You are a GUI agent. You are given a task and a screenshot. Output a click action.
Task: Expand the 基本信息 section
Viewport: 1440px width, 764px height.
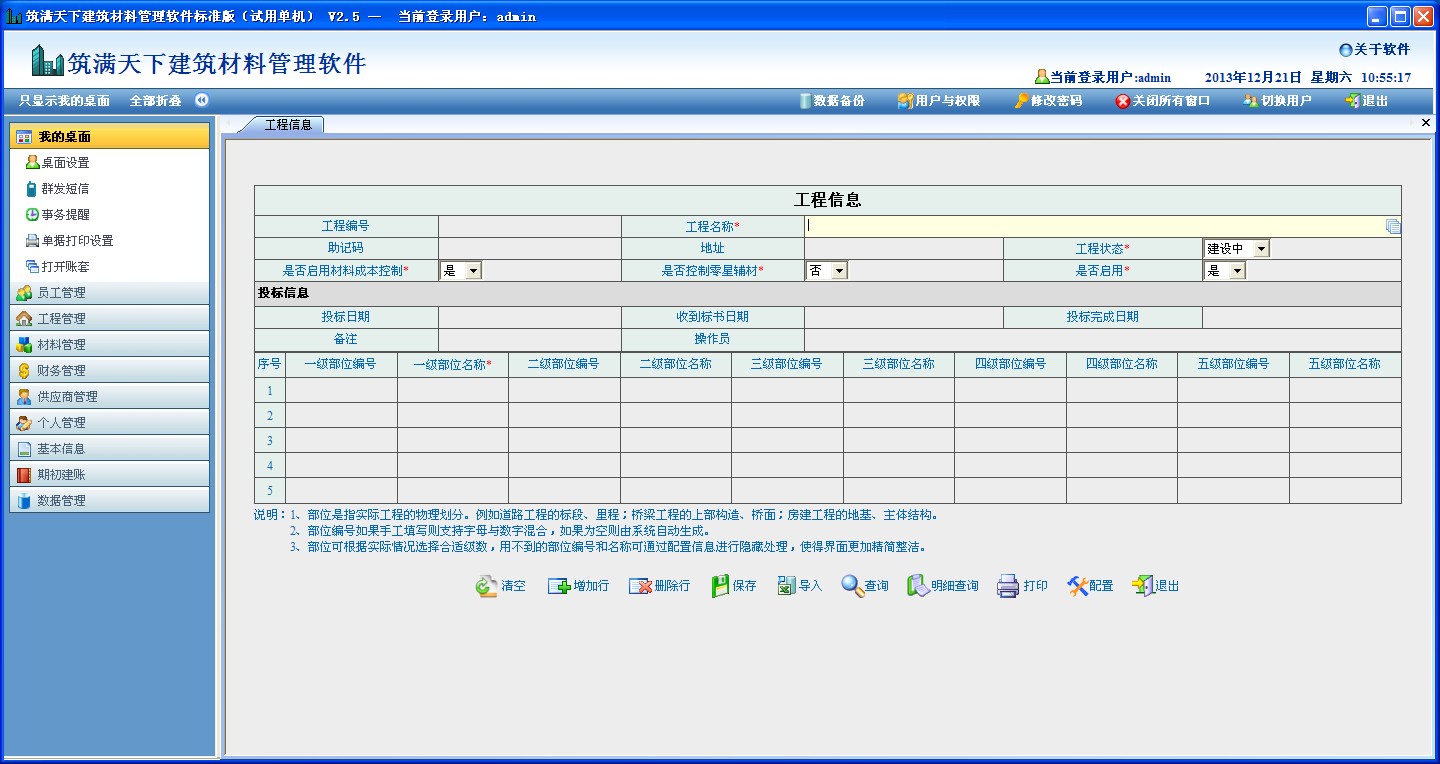pyautogui.click(x=110, y=448)
